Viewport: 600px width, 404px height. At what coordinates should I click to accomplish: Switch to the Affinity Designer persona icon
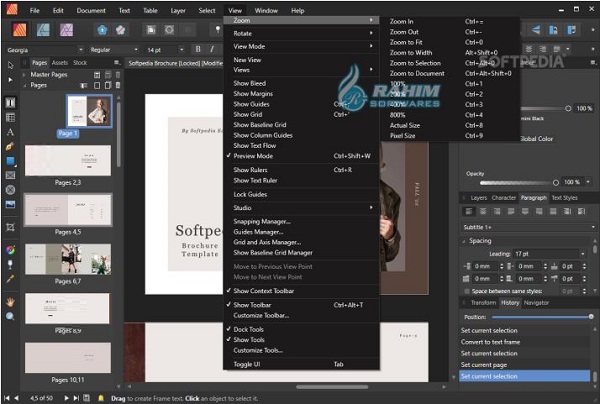[44, 29]
